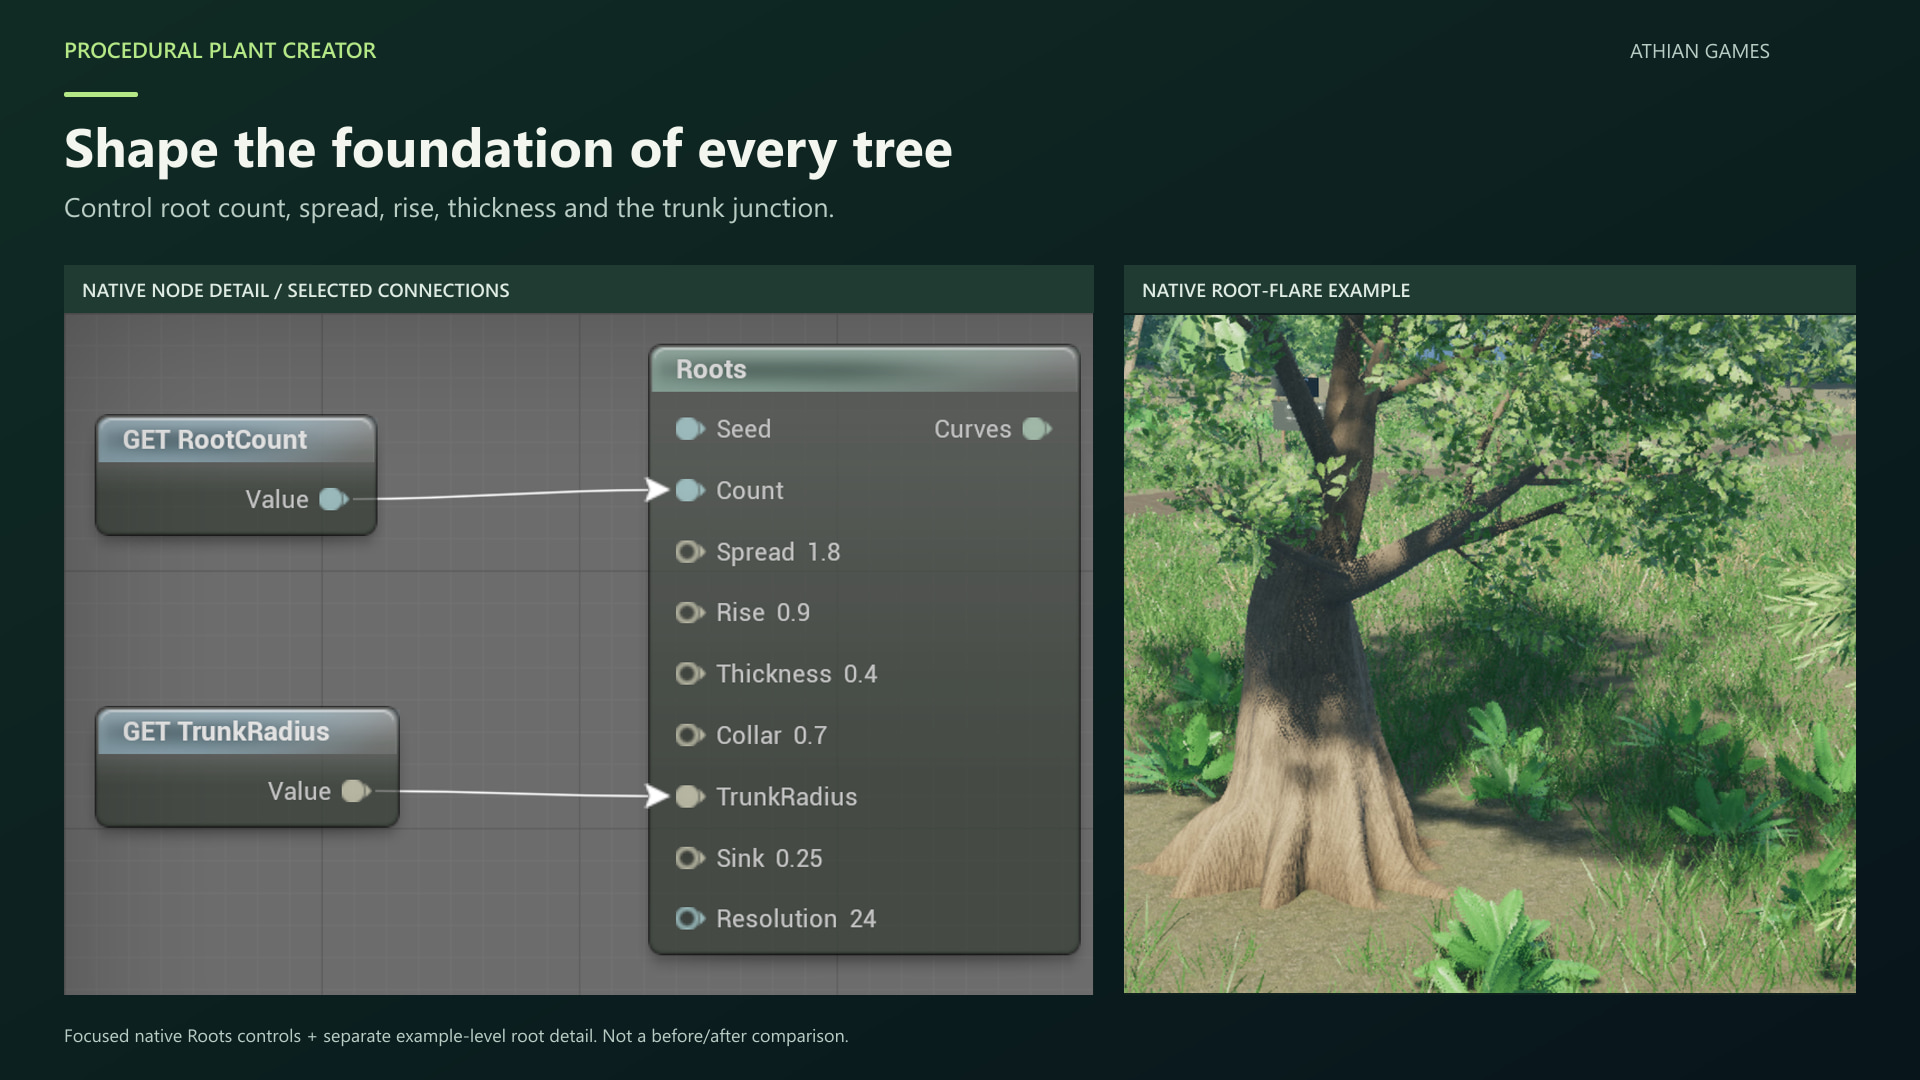Viewport: 1920px width, 1080px height.
Task: Click the GET RootCount Value output pin
Action: (x=334, y=499)
